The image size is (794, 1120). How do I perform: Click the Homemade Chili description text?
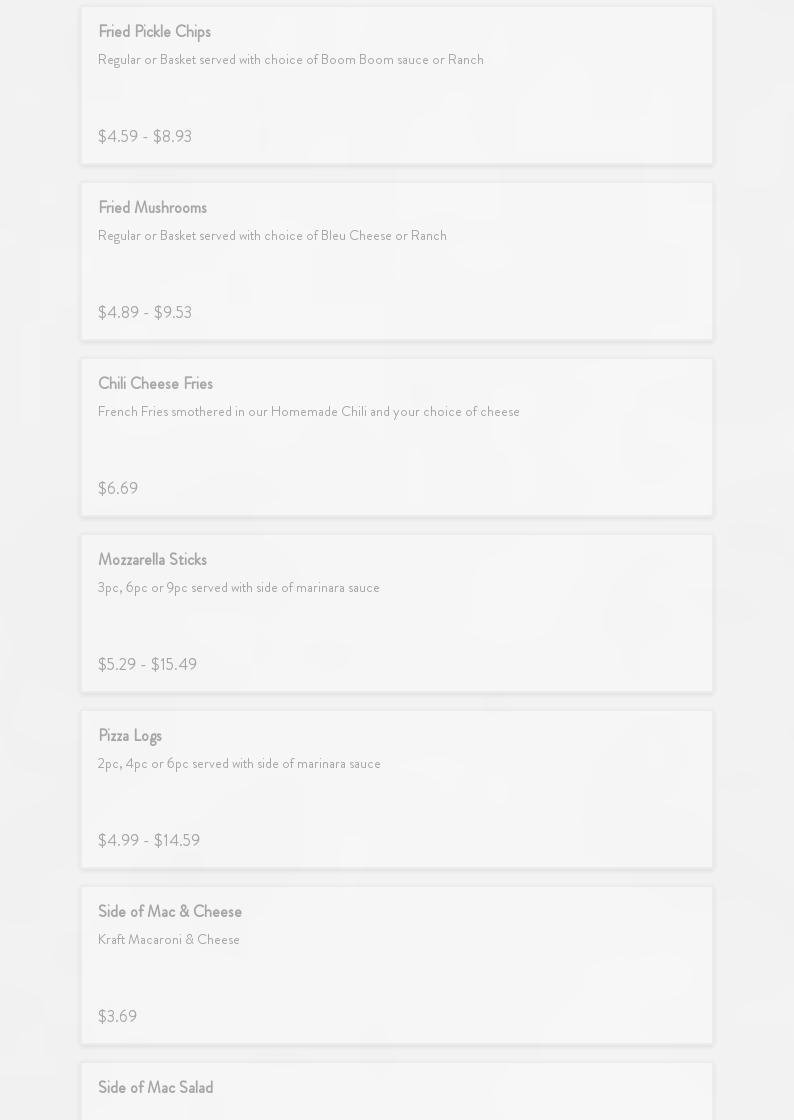pyautogui.click(x=308, y=412)
